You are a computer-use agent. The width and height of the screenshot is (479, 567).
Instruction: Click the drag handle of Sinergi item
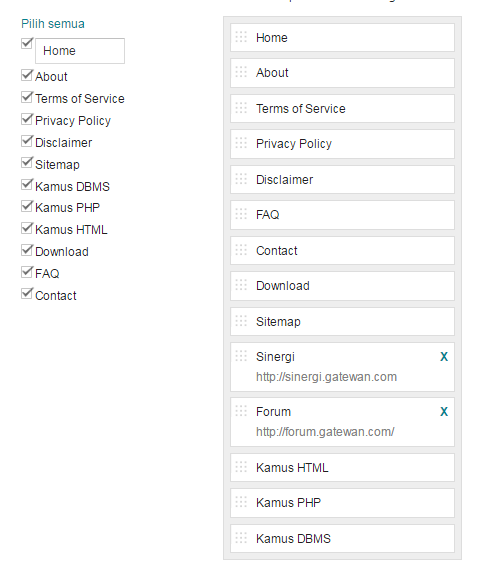click(x=241, y=356)
